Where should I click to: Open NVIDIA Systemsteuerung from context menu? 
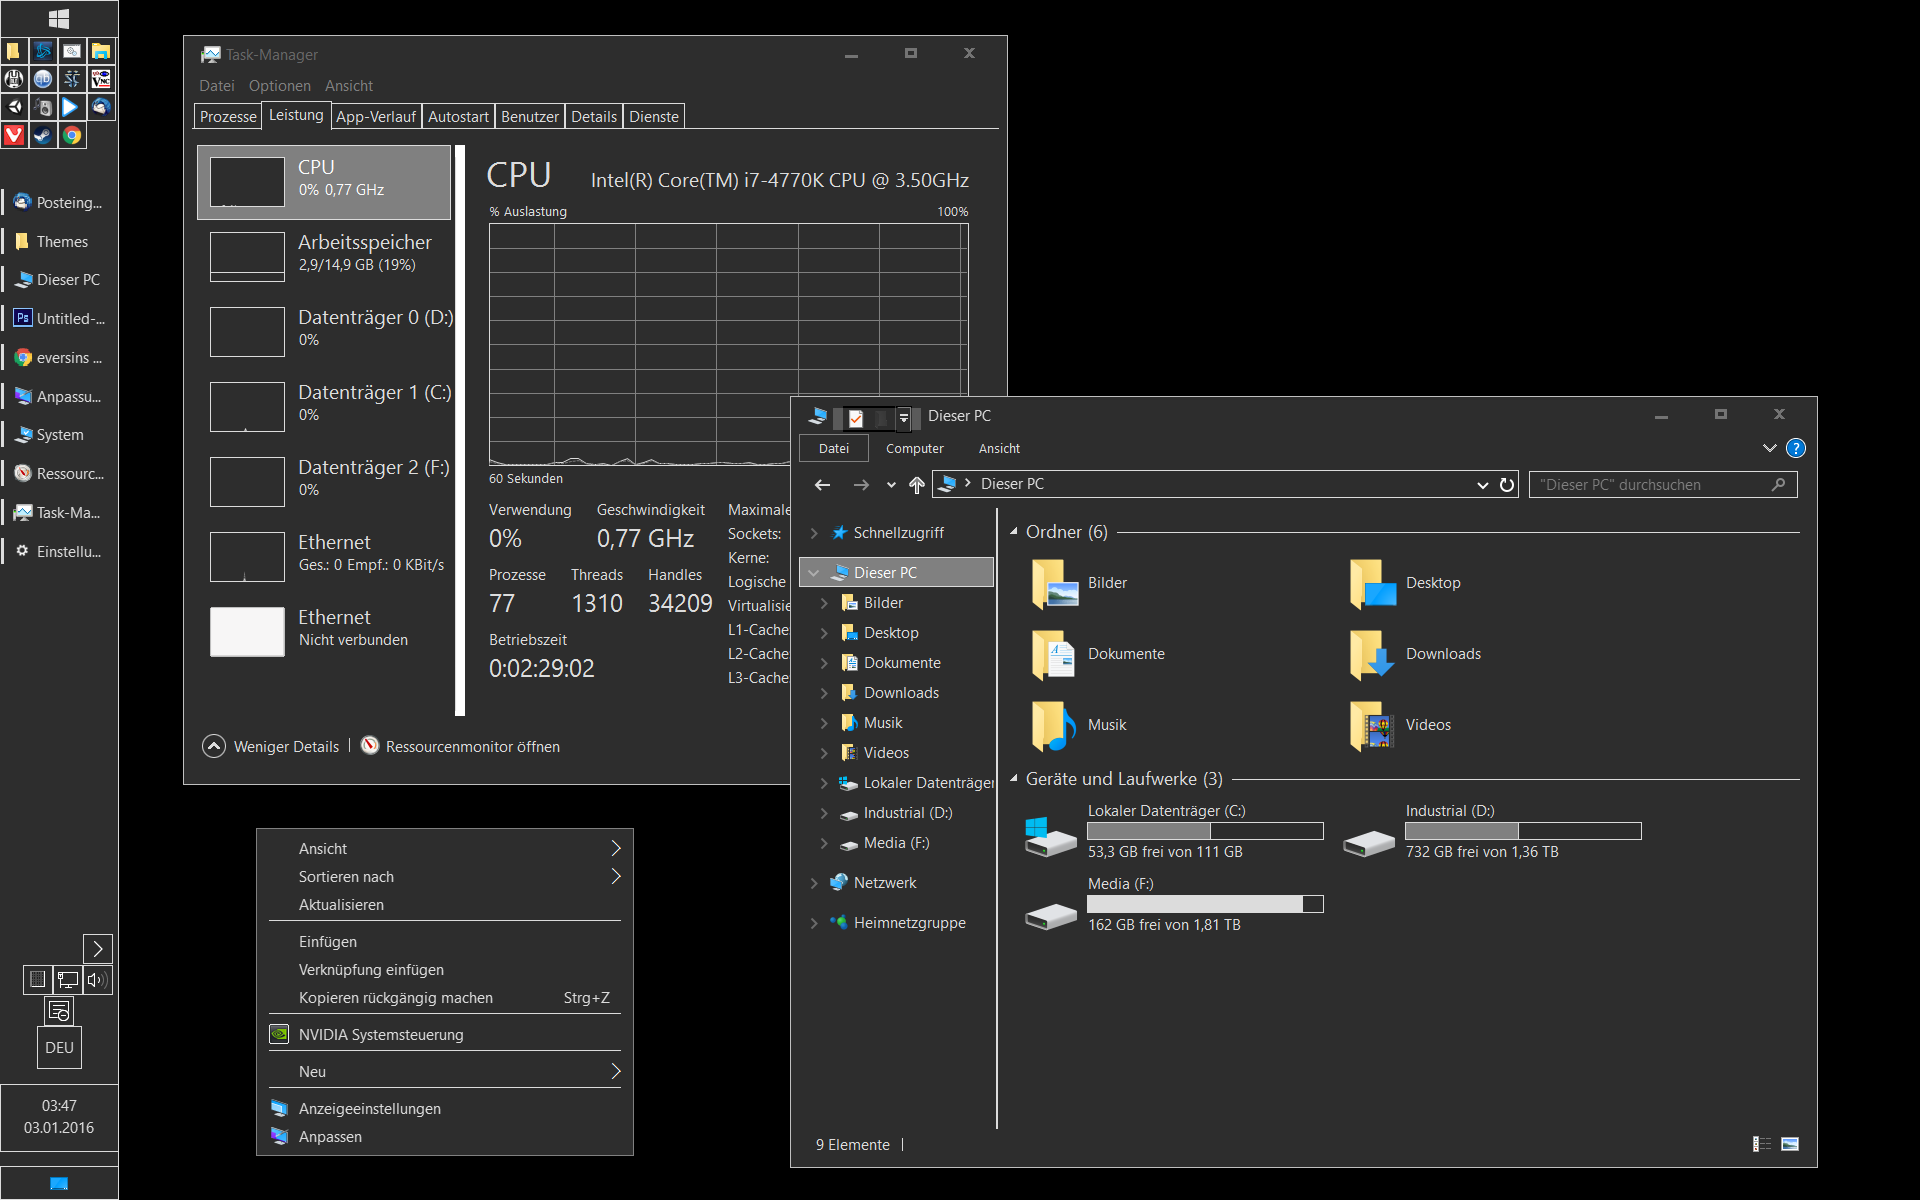[382, 1034]
